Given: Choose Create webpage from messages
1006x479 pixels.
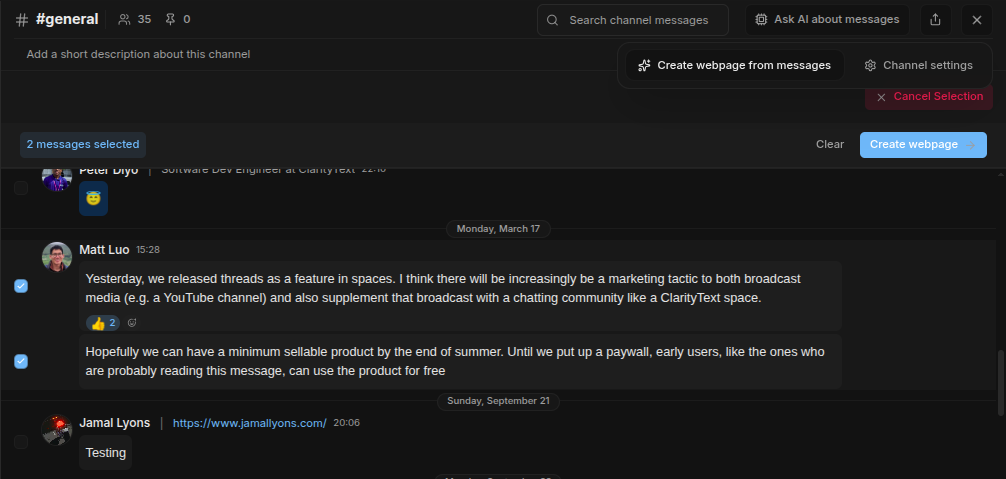Looking at the screenshot, I should 735,65.
